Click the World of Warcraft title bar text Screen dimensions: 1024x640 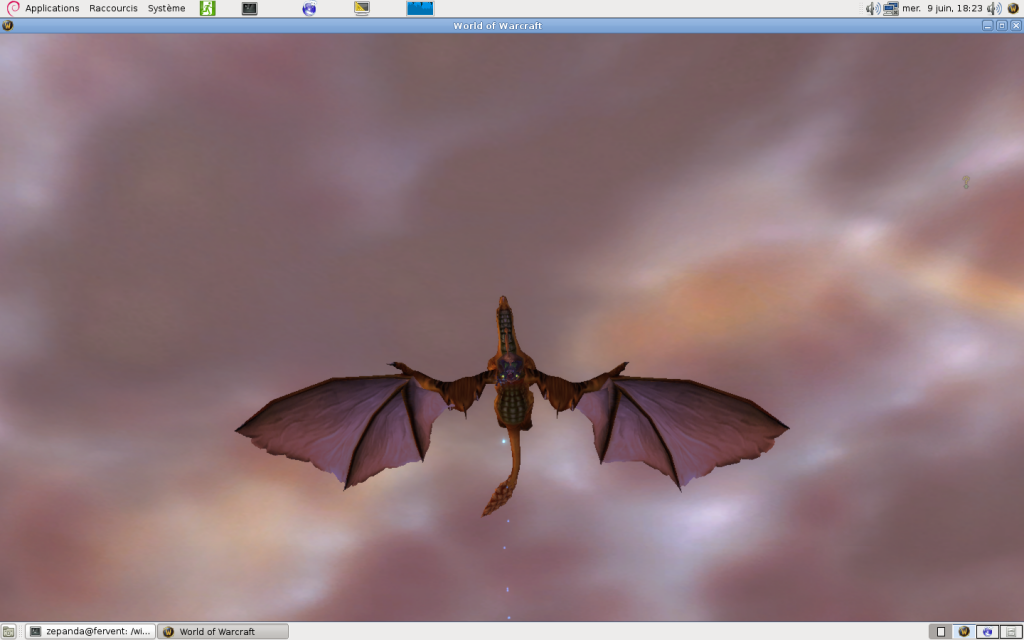[x=498, y=25]
